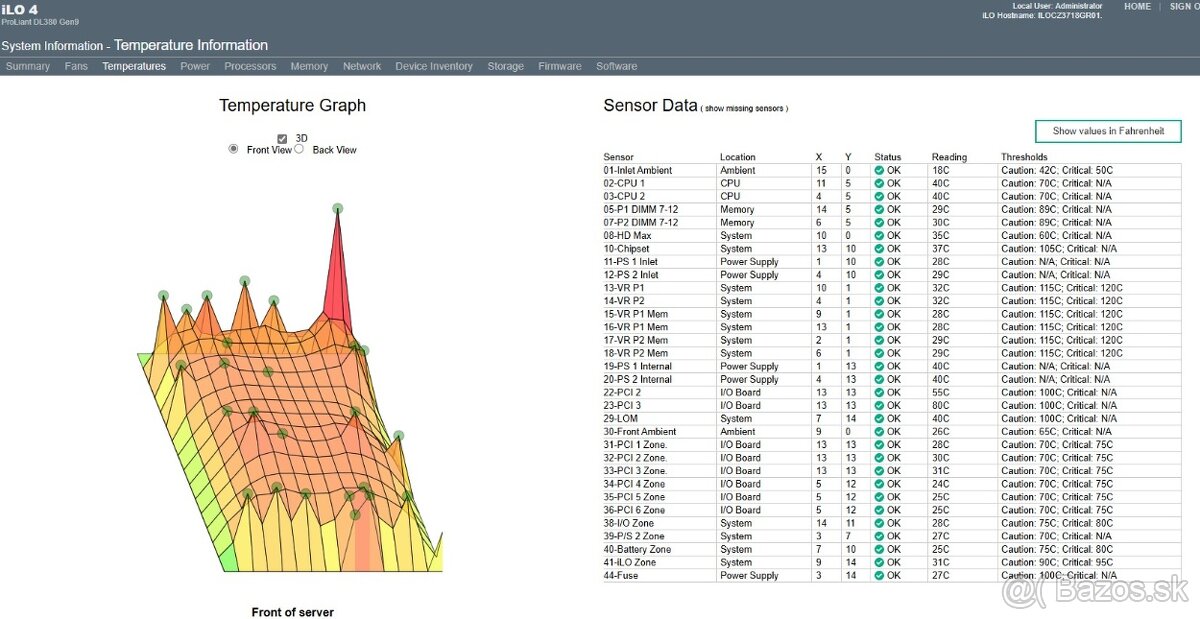Click OK status icon for 02-CPU 1 sensor
The image size is (1200, 619).
(x=879, y=184)
